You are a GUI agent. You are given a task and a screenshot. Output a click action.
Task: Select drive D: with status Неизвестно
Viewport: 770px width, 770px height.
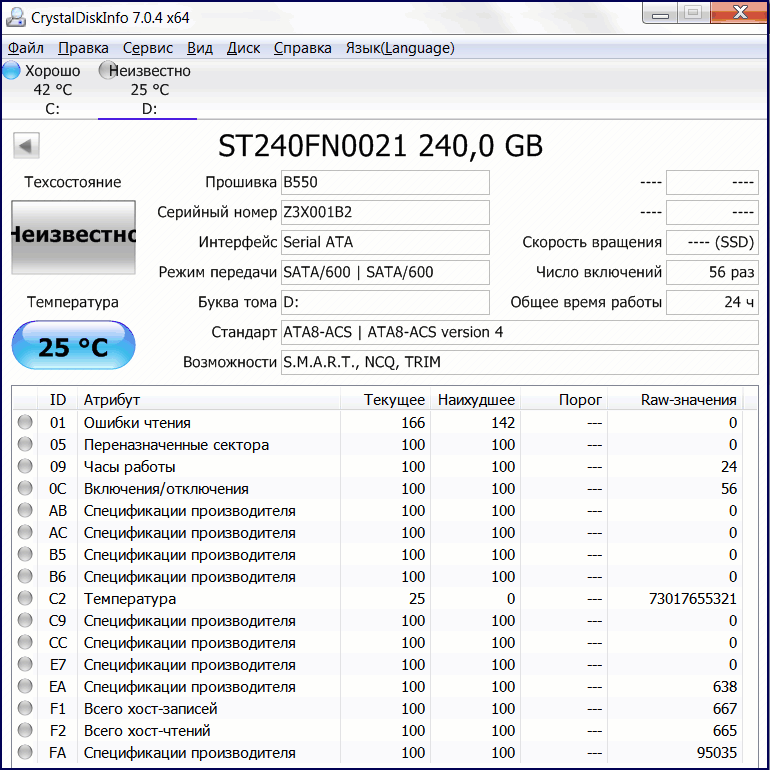[x=147, y=89]
